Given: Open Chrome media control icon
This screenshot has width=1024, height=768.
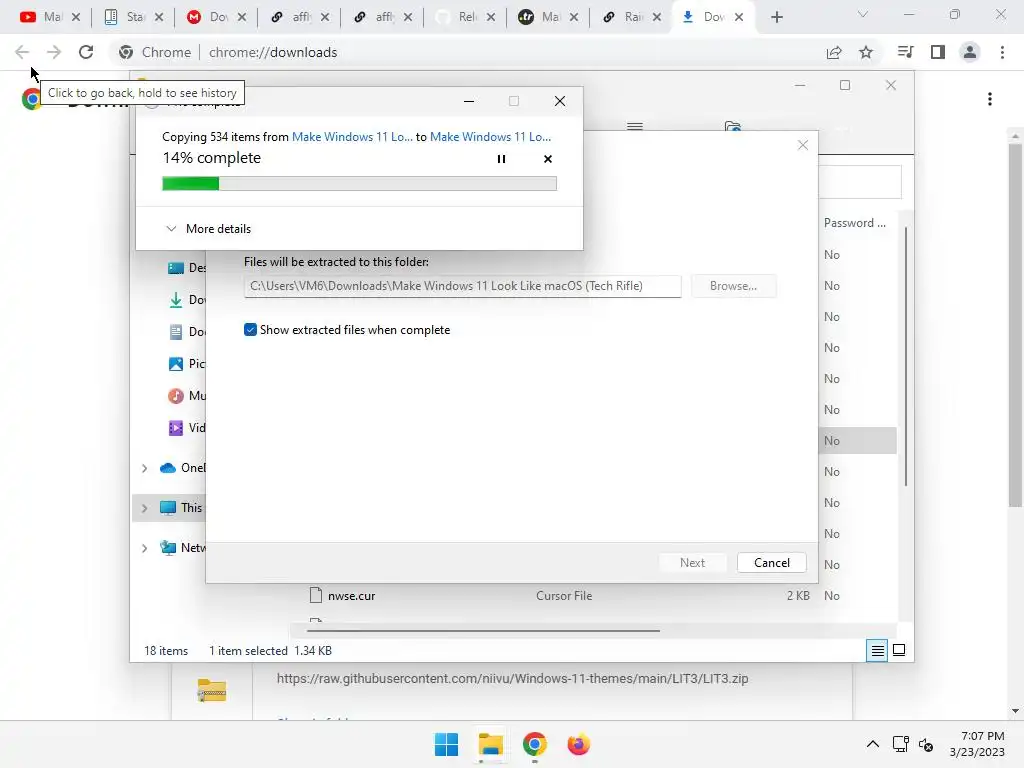Looking at the screenshot, I should pyautogui.click(x=905, y=52).
